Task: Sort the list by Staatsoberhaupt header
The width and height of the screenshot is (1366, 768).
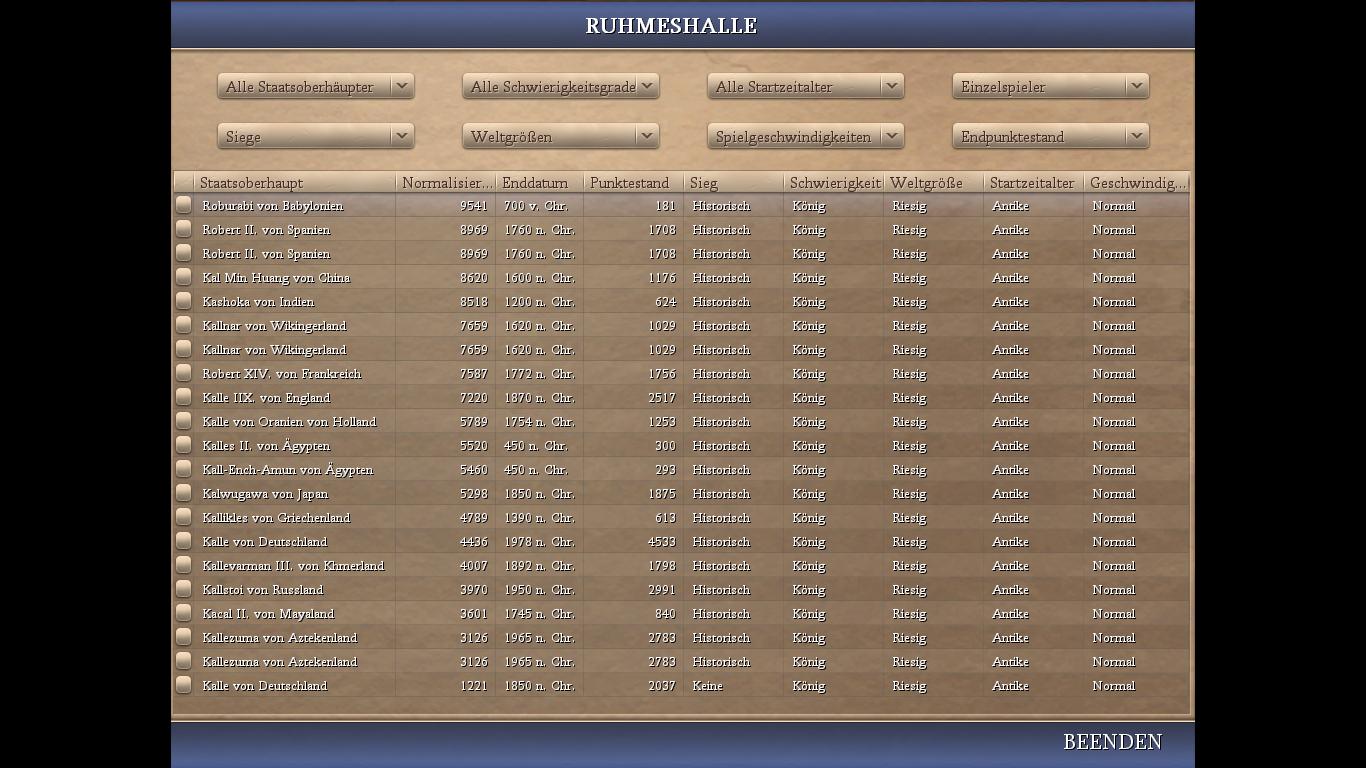Action: tap(294, 183)
